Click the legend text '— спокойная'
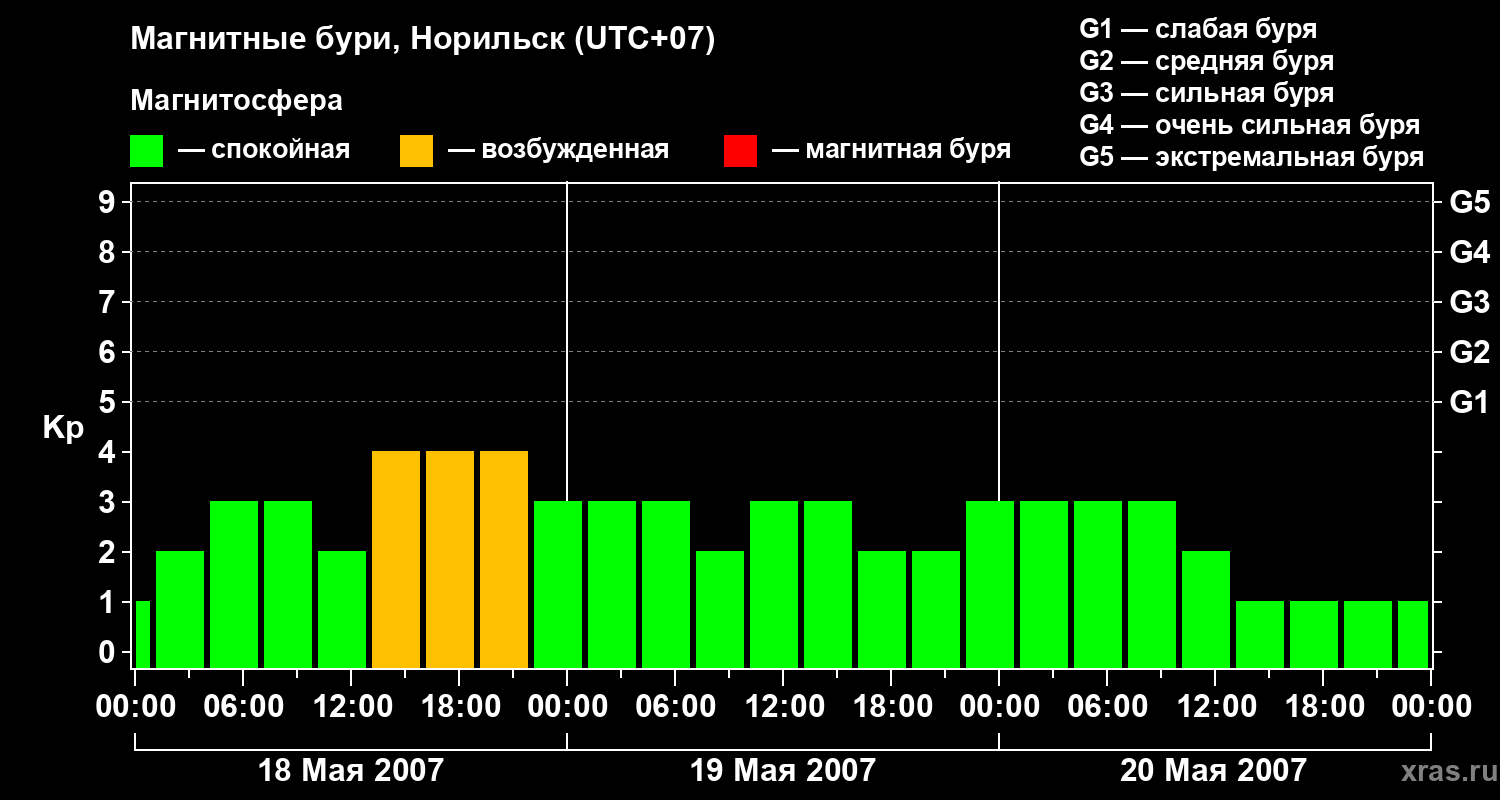Viewport: 1500px width, 800px height. [x=264, y=150]
